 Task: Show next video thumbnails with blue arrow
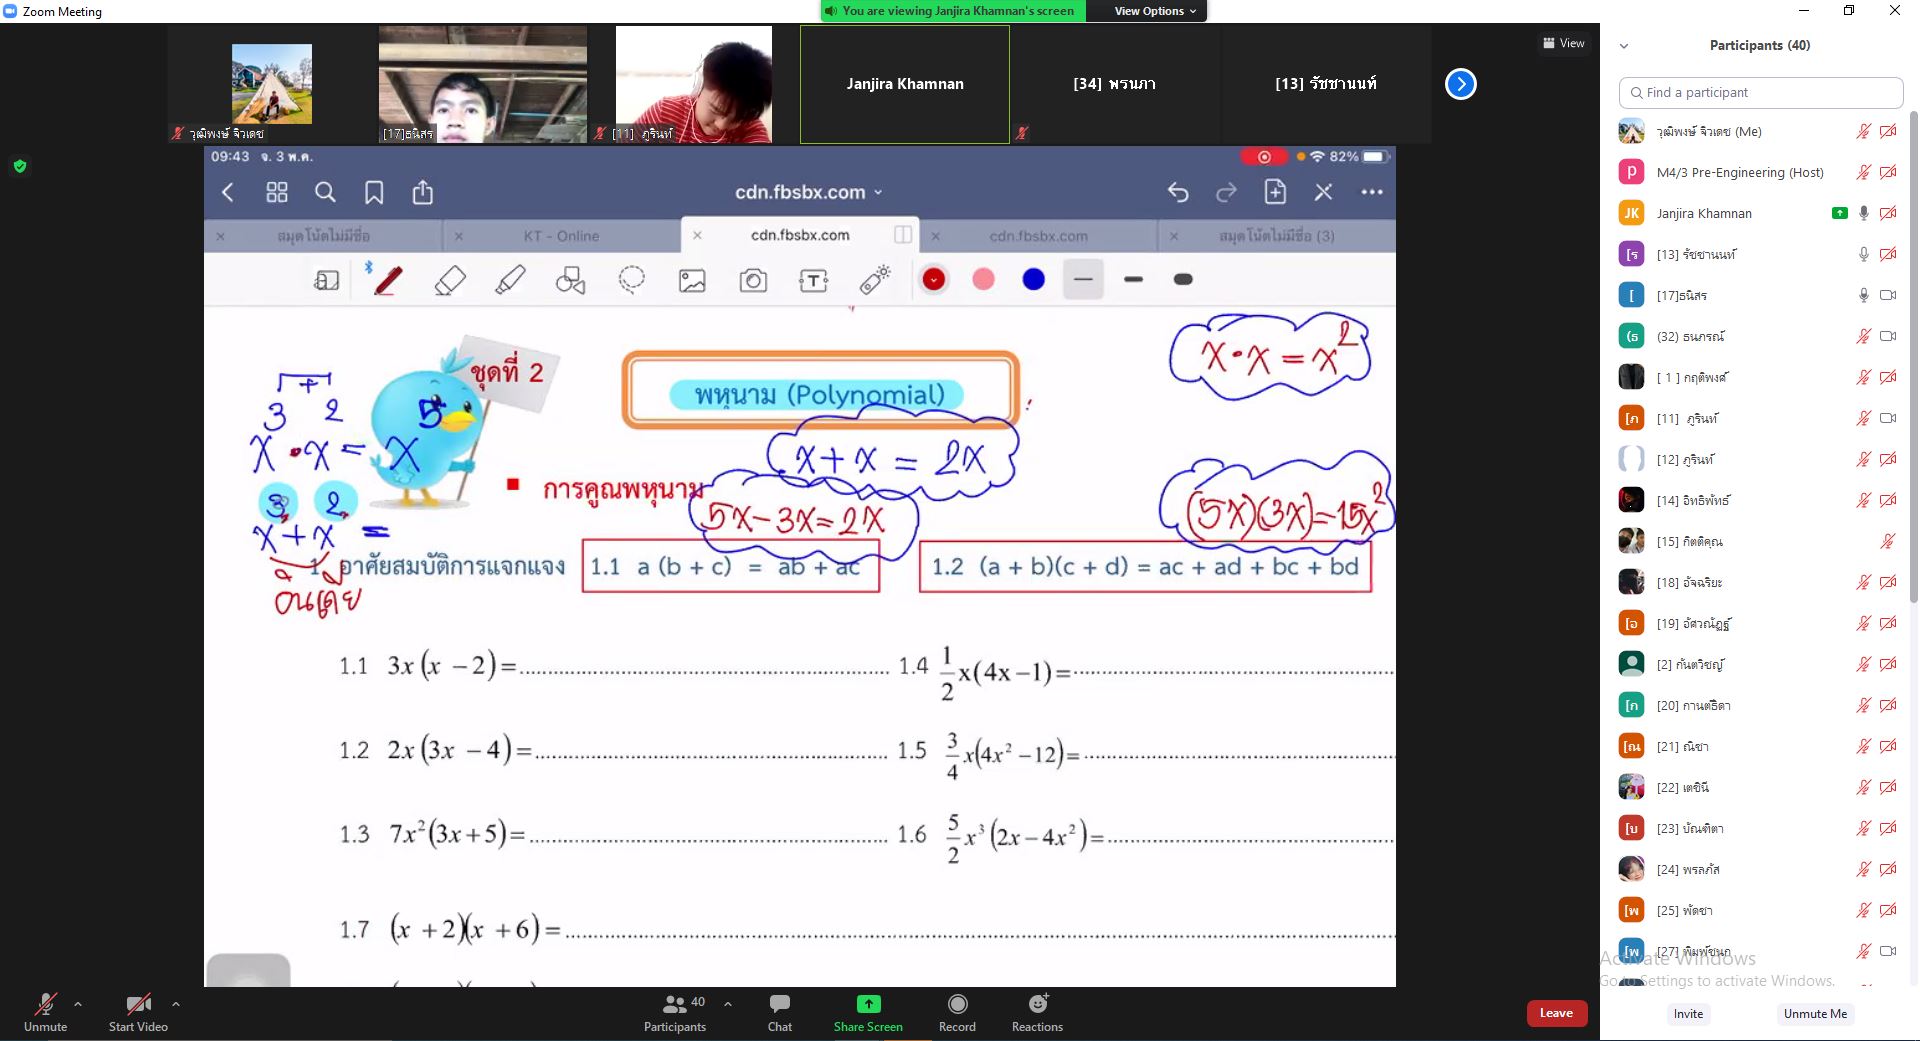coord(1460,84)
